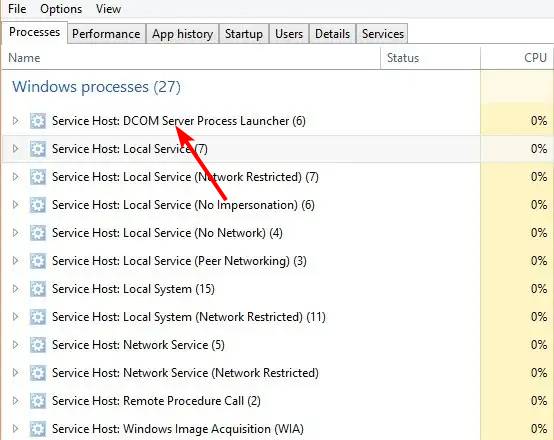
Task: Expand Service Host: DCOM Server Process Launcher
Action: point(15,121)
